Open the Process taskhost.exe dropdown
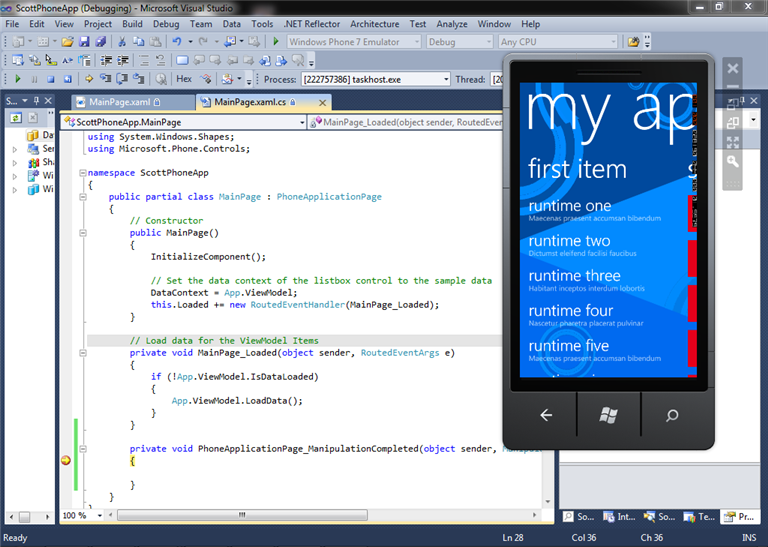This screenshot has height=547, width=768. 446,79
